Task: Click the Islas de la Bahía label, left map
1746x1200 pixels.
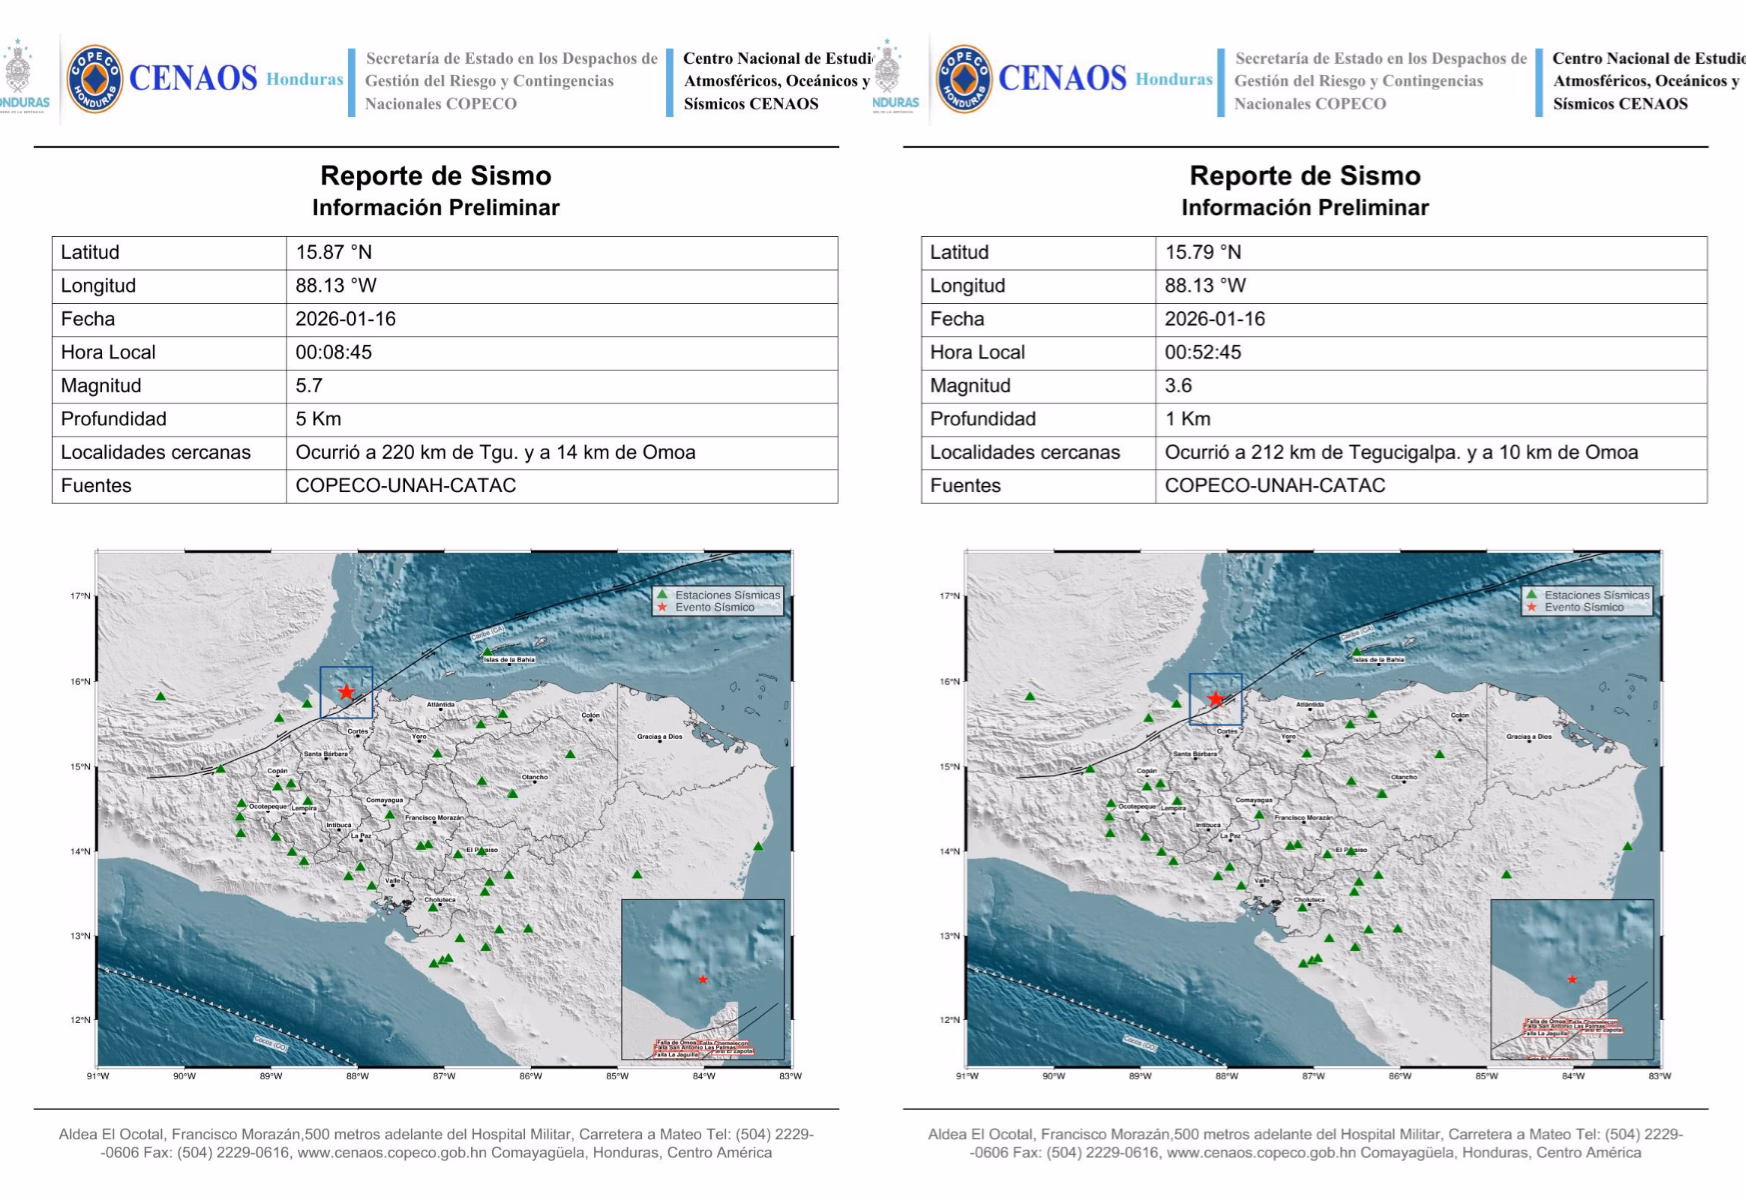Action: 509,660
